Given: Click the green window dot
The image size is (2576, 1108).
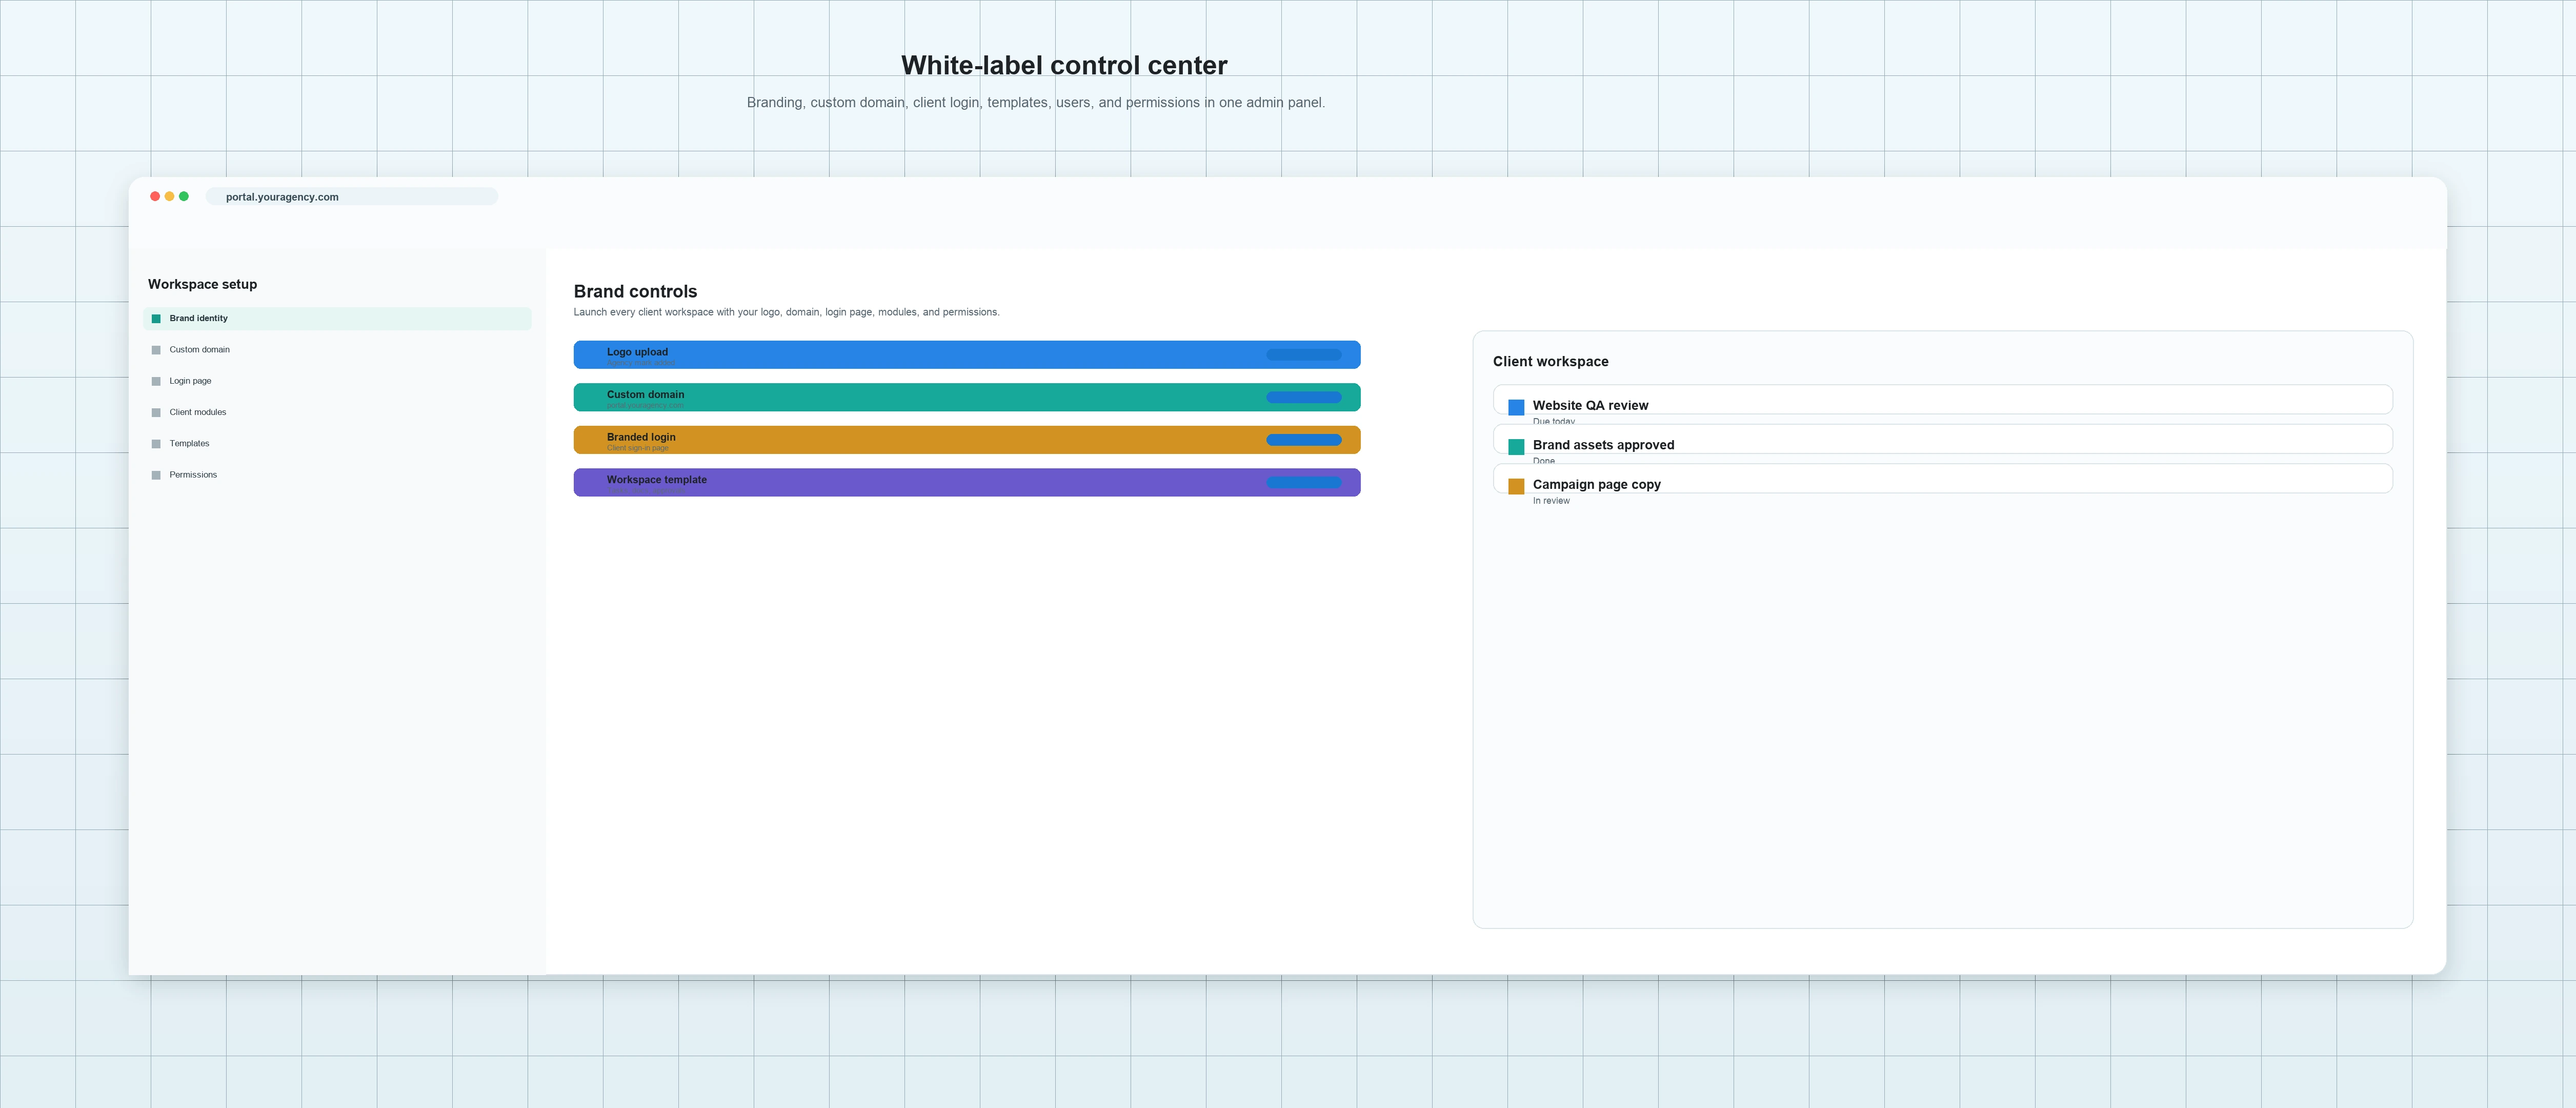Looking at the screenshot, I should click(184, 196).
